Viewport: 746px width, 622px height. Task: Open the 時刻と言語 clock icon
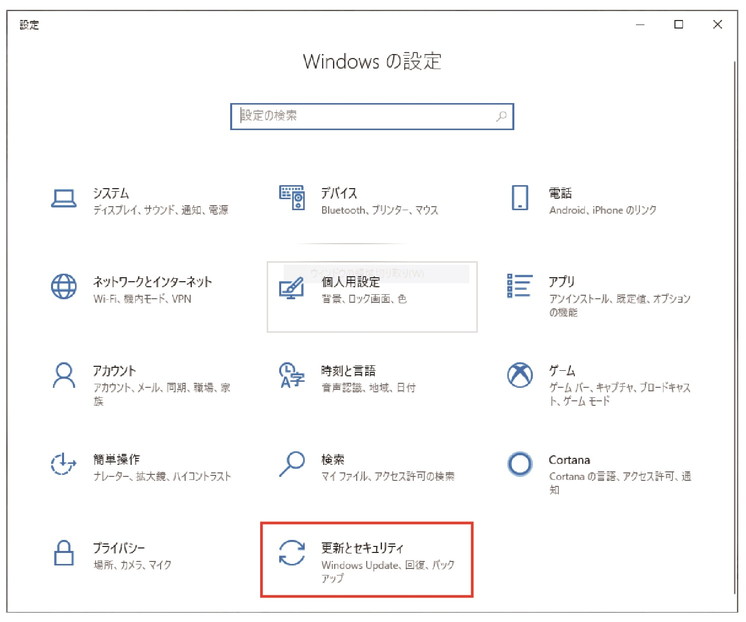(x=292, y=375)
